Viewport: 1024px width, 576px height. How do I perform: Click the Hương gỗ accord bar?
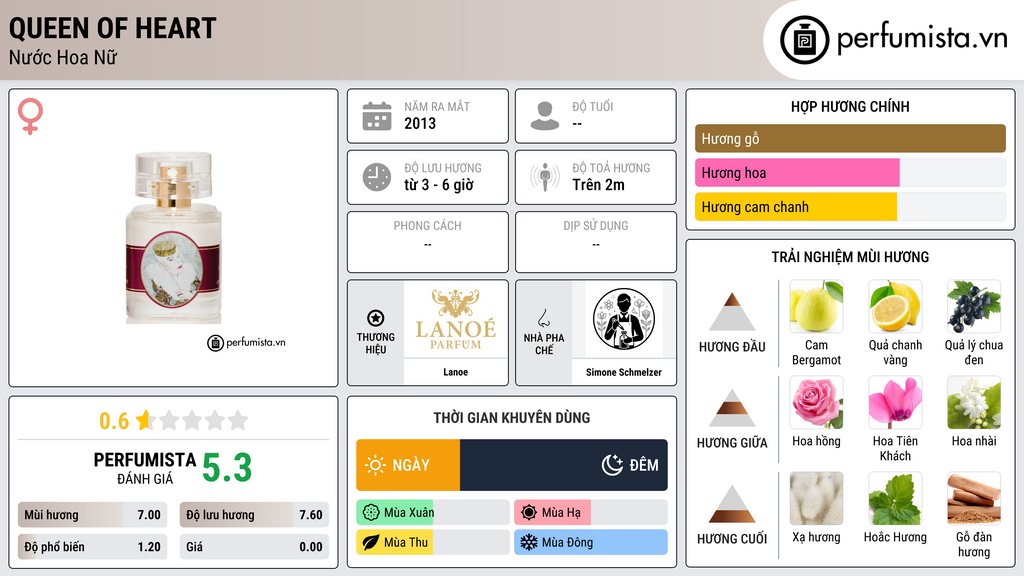click(x=850, y=138)
